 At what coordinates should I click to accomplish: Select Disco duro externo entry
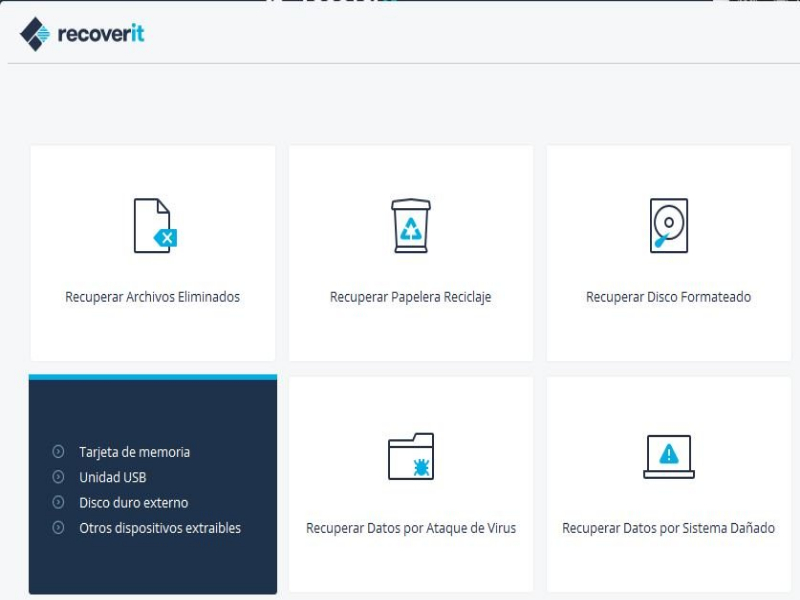coord(133,503)
